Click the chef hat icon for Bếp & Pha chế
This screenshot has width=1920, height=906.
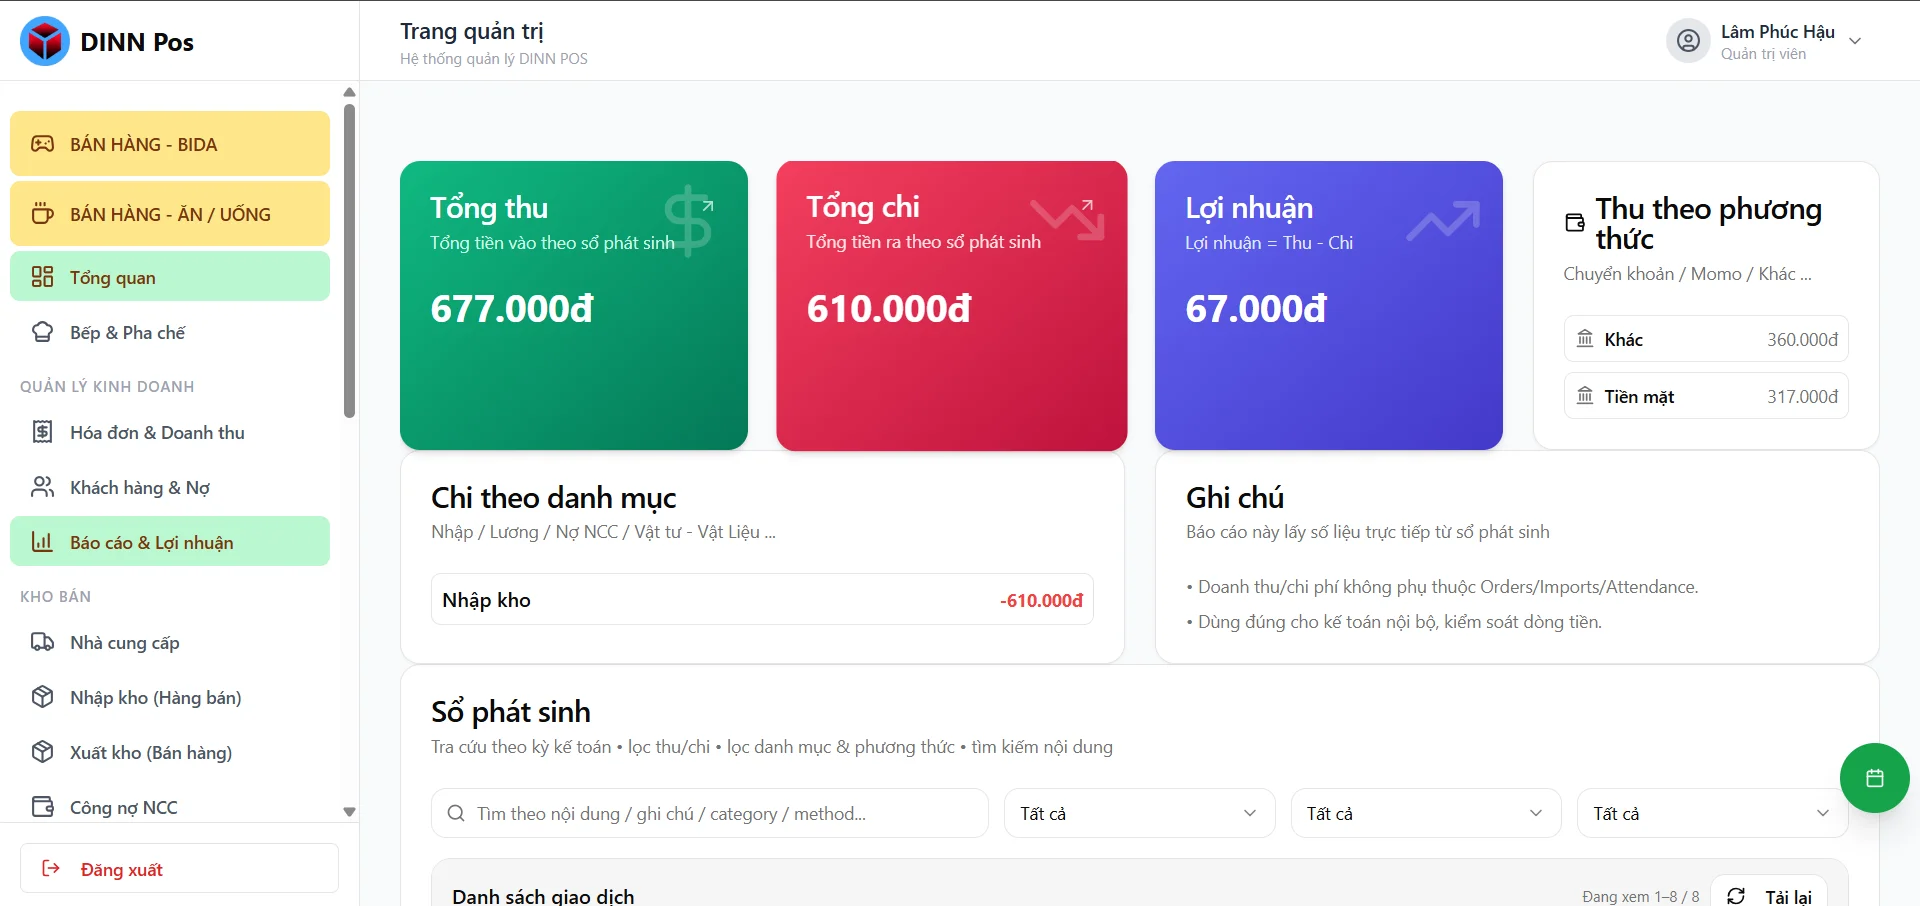[42, 332]
